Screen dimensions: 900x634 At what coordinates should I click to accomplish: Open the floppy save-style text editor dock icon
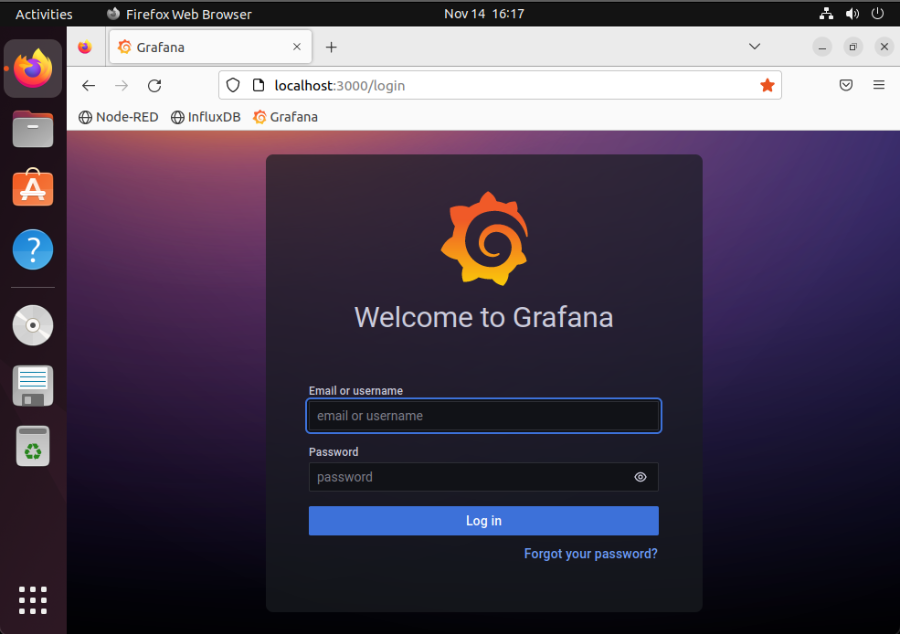(33, 386)
